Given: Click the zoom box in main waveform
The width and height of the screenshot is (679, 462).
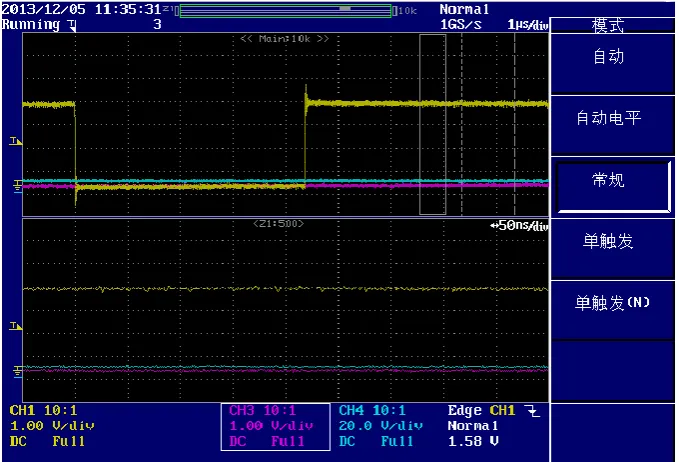Looking at the screenshot, I should click(x=433, y=124).
